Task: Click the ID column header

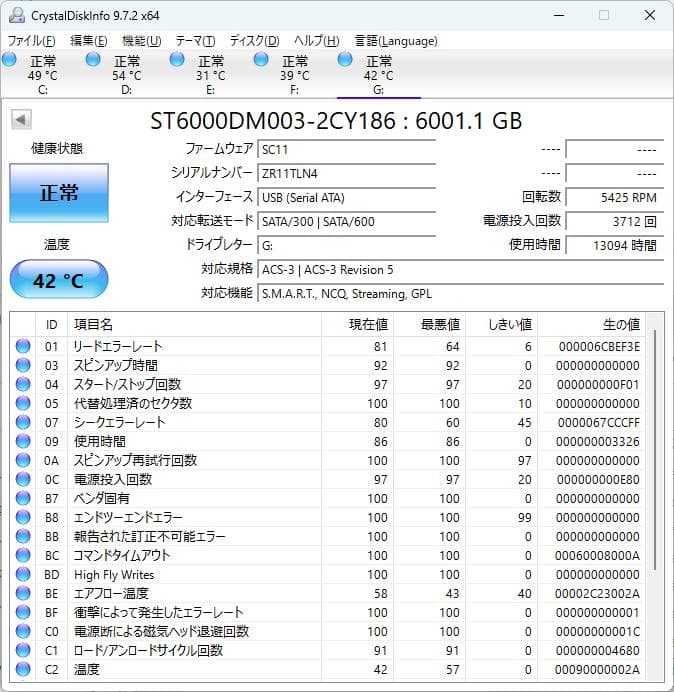Action: click(51, 324)
